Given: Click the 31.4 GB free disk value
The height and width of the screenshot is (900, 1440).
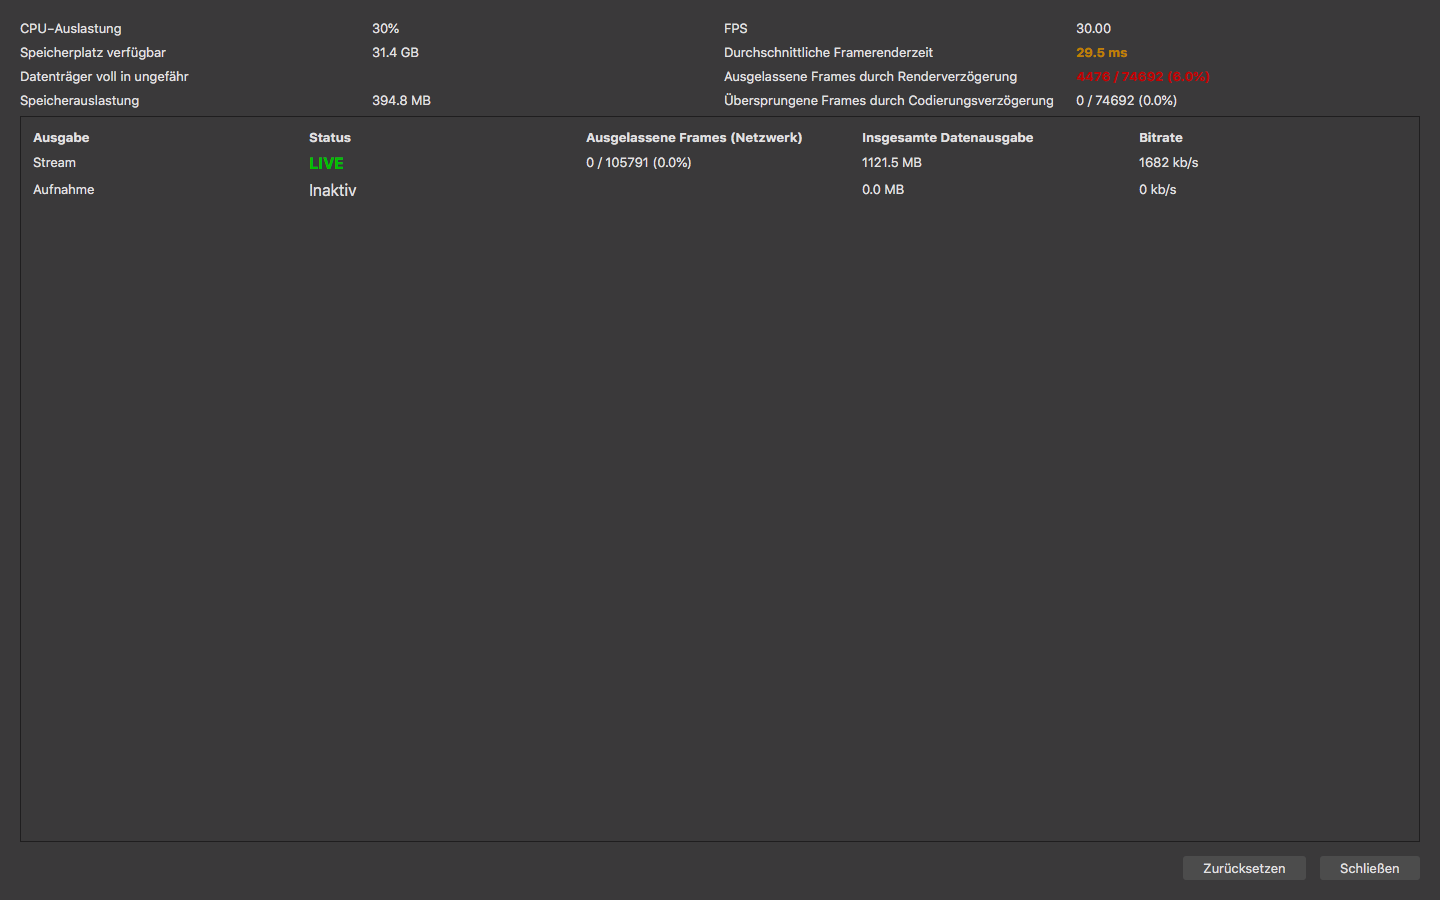Looking at the screenshot, I should [x=395, y=53].
